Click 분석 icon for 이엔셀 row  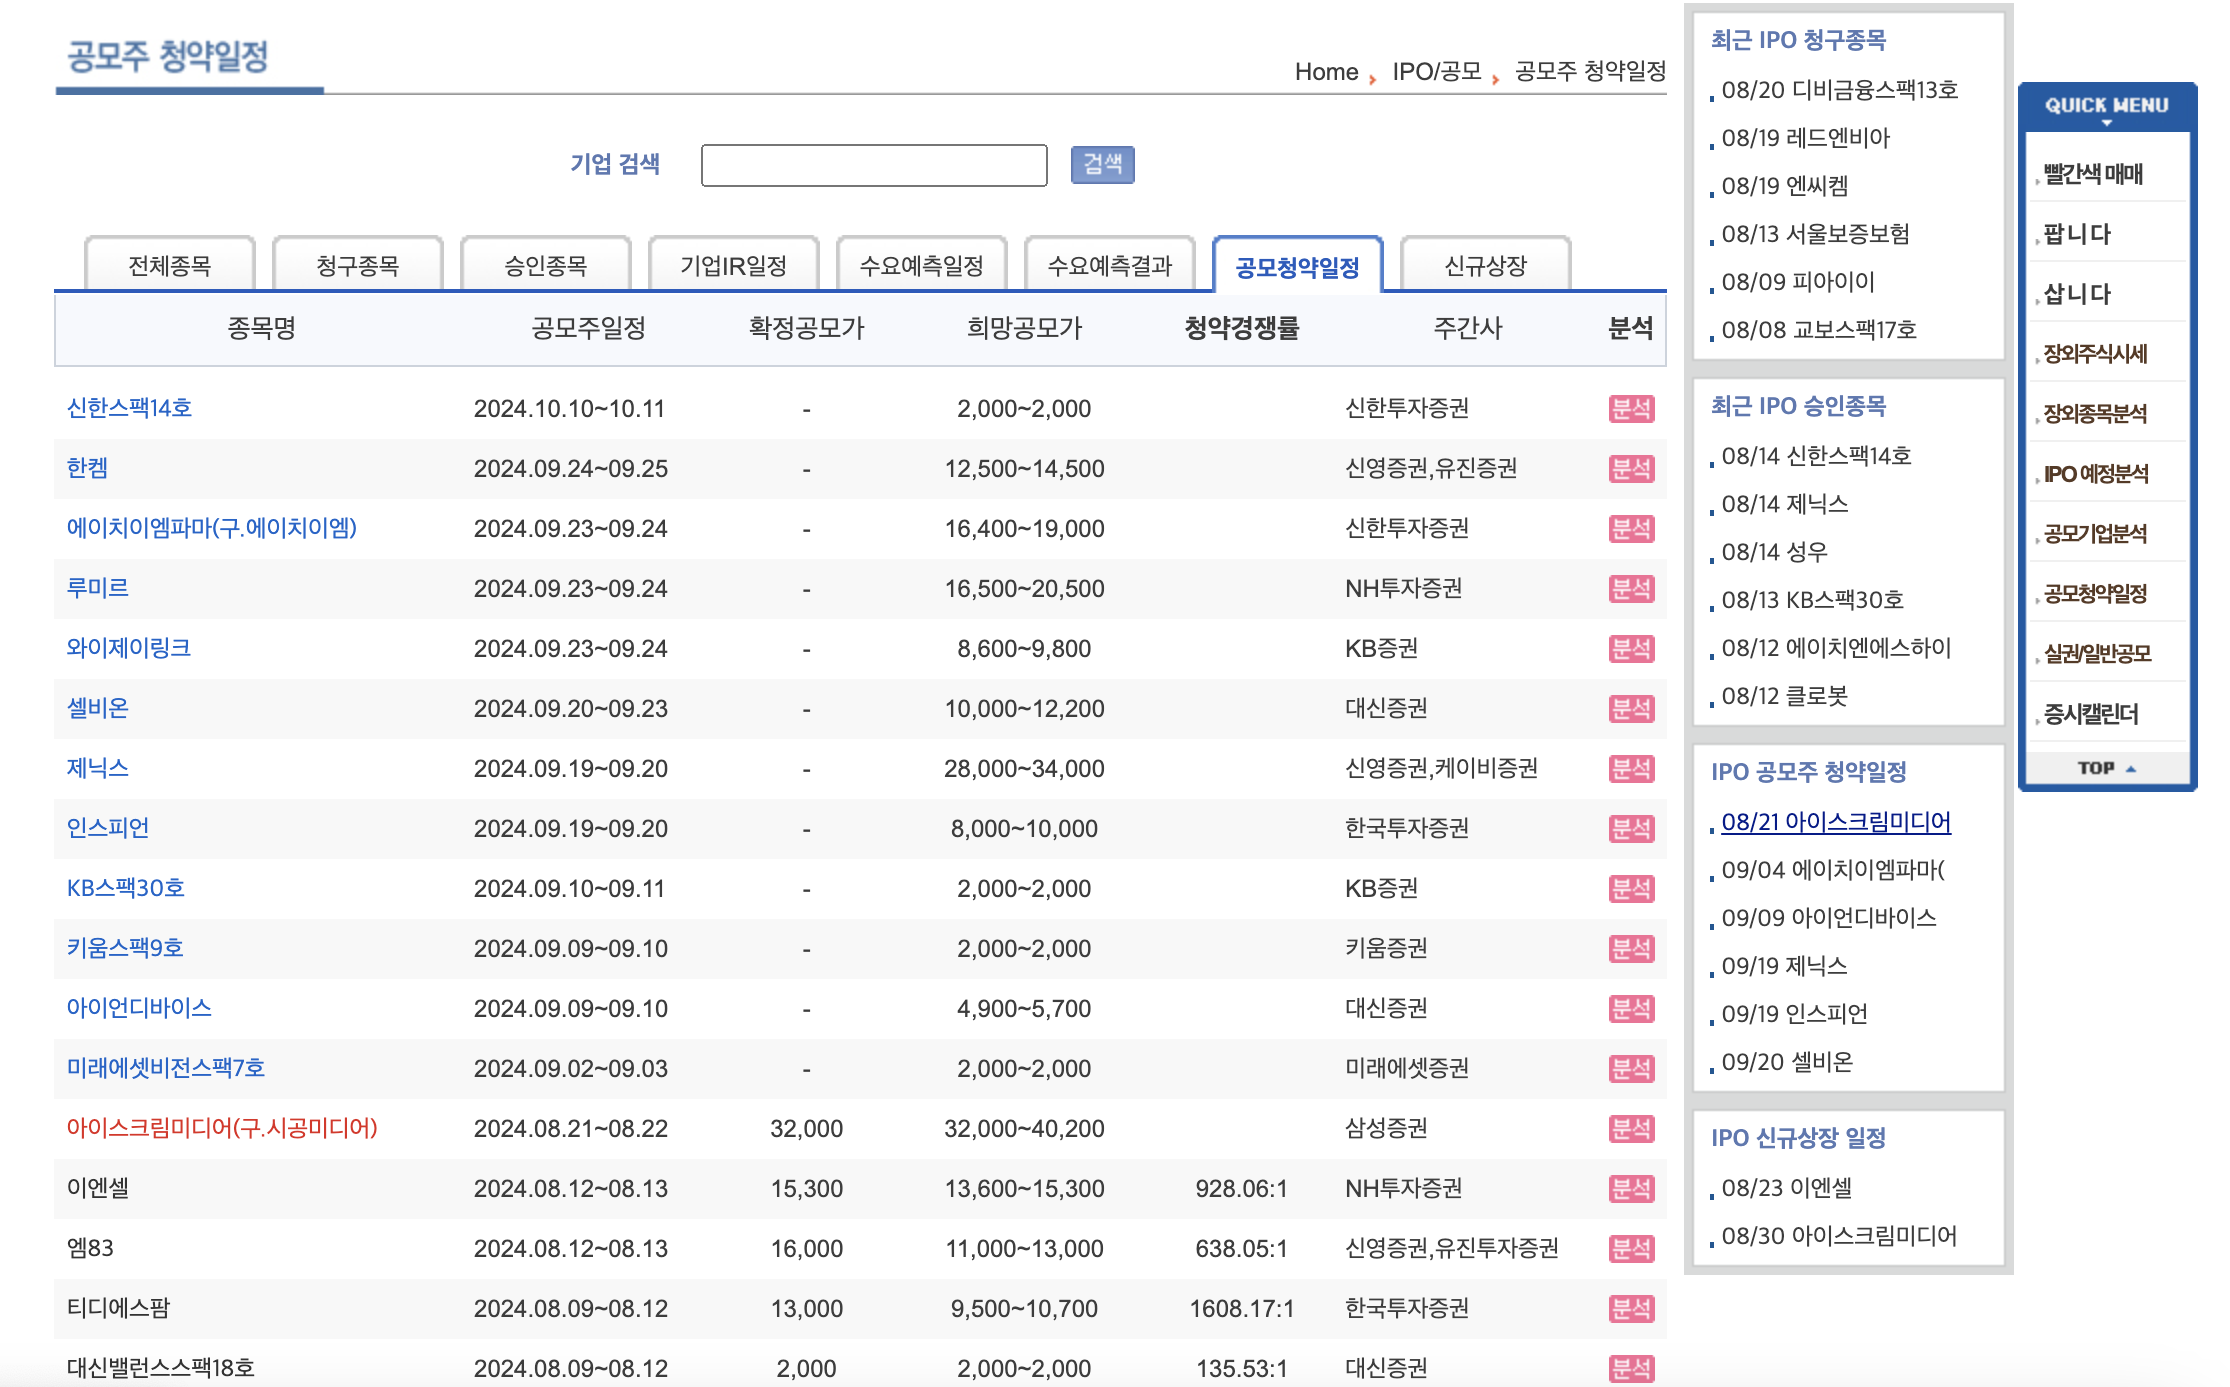coord(1631,1188)
